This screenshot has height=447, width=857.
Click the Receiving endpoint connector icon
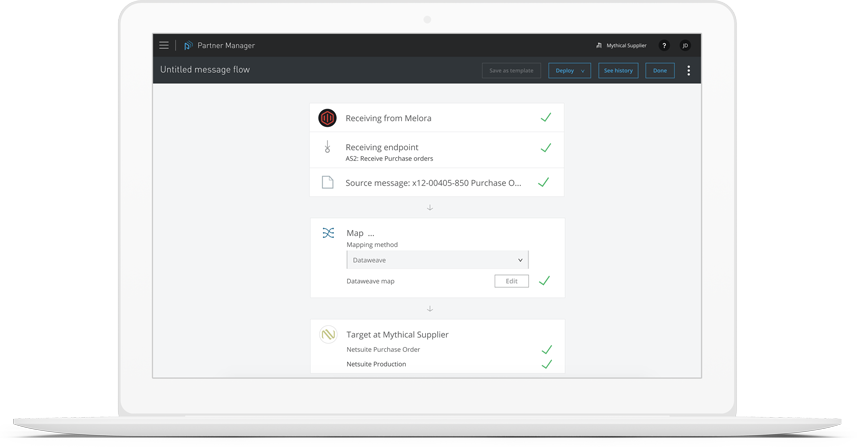tap(327, 147)
